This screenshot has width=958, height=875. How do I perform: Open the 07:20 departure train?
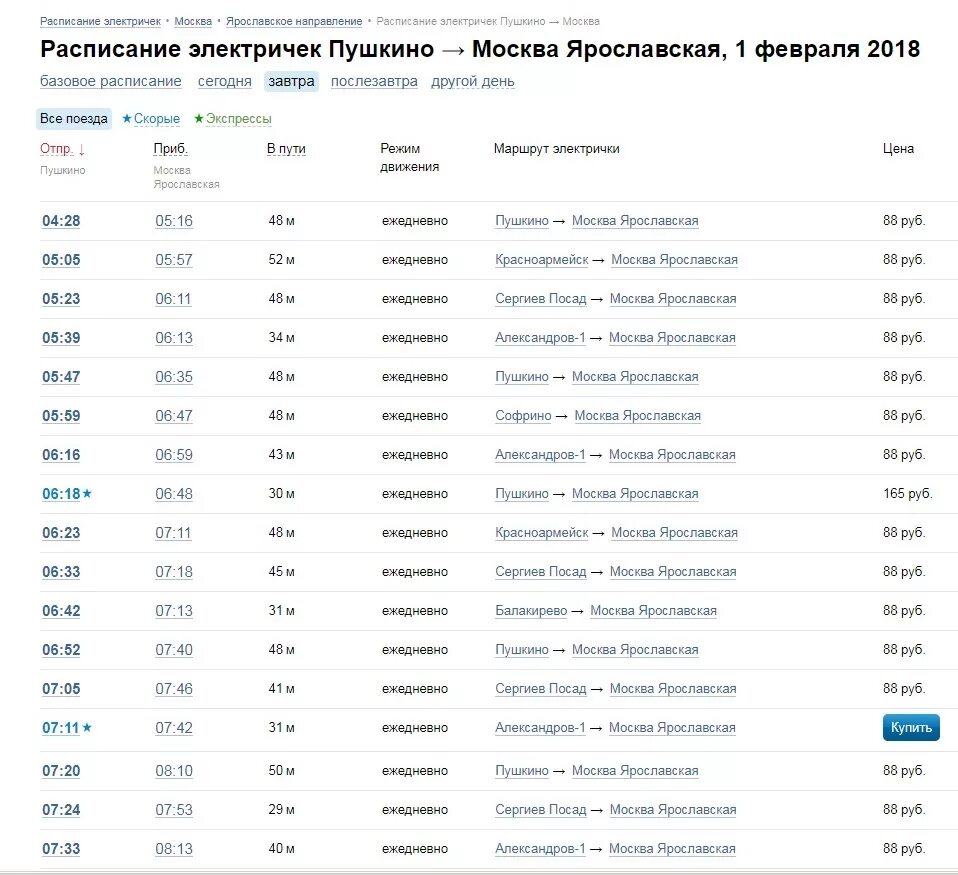[x=61, y=771]
